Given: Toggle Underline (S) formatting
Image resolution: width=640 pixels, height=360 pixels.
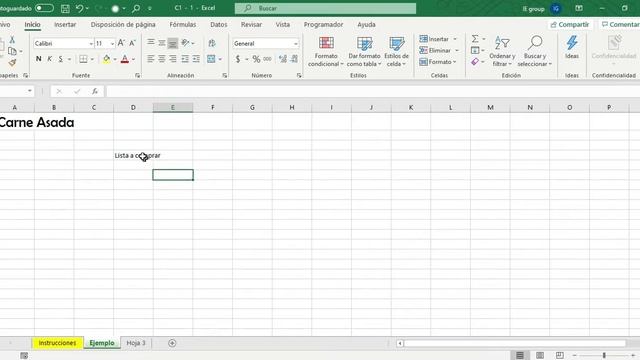Looking at the screenshot, I should pos(60,59).
